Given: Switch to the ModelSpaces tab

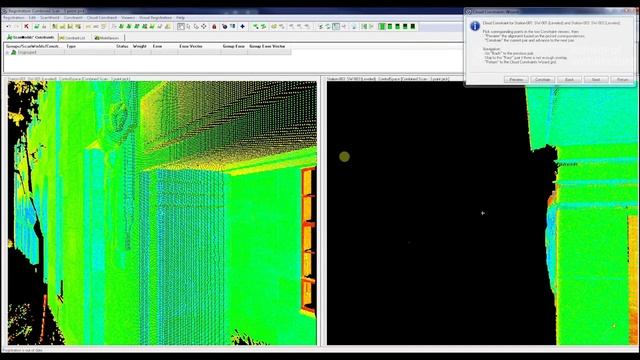Looking at the screenshot, I should (107, 38).
